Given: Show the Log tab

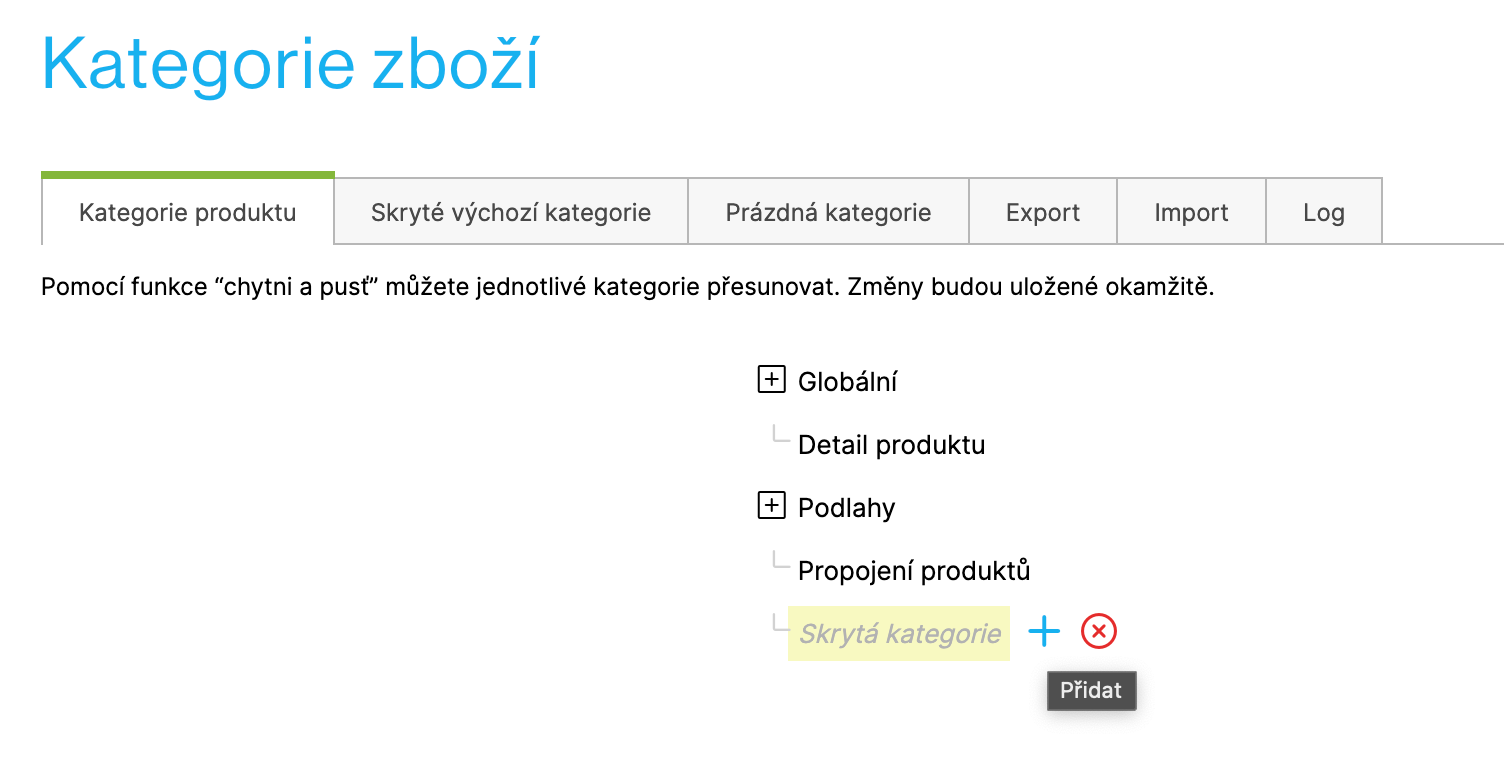Looking at the screenshot, I should pos(1324,212).
